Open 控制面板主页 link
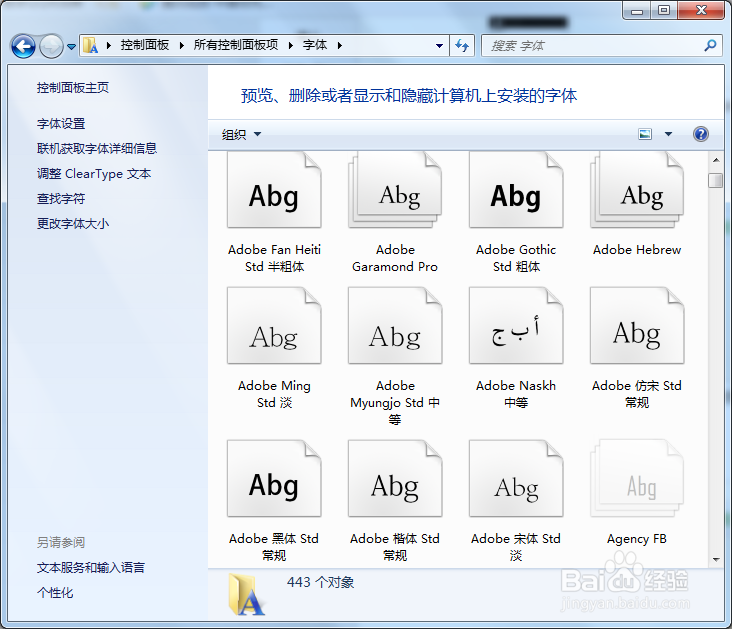The image size is (732, 629). (x=73, y=88)
